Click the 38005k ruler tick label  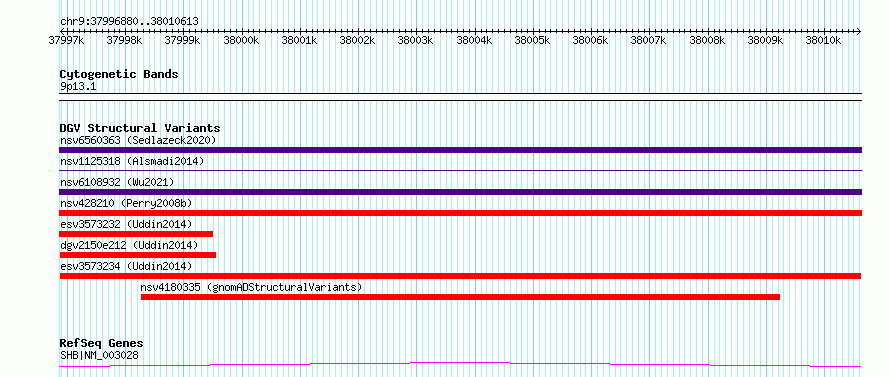click(532, 40)
